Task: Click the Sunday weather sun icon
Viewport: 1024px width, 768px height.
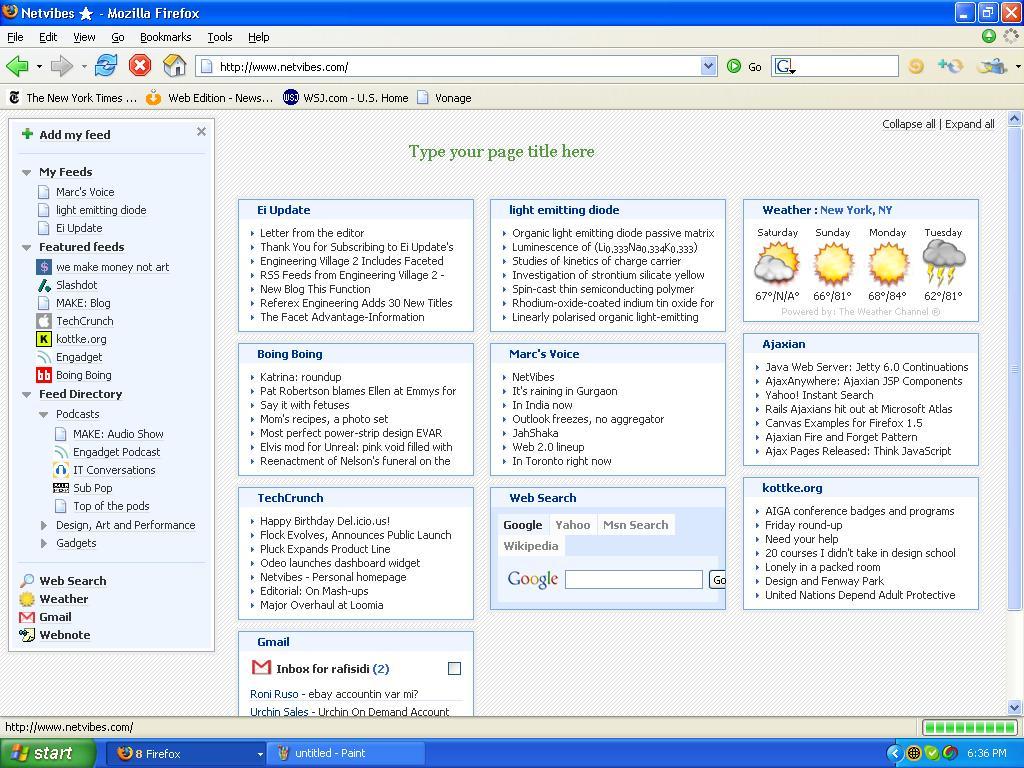Action: [833, 263]
